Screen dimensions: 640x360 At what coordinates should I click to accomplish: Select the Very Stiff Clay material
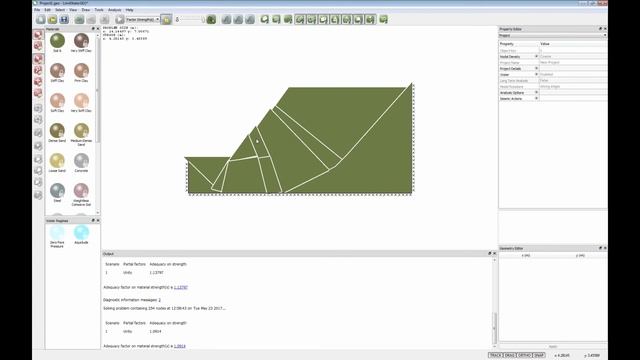[x=81, y=43]
